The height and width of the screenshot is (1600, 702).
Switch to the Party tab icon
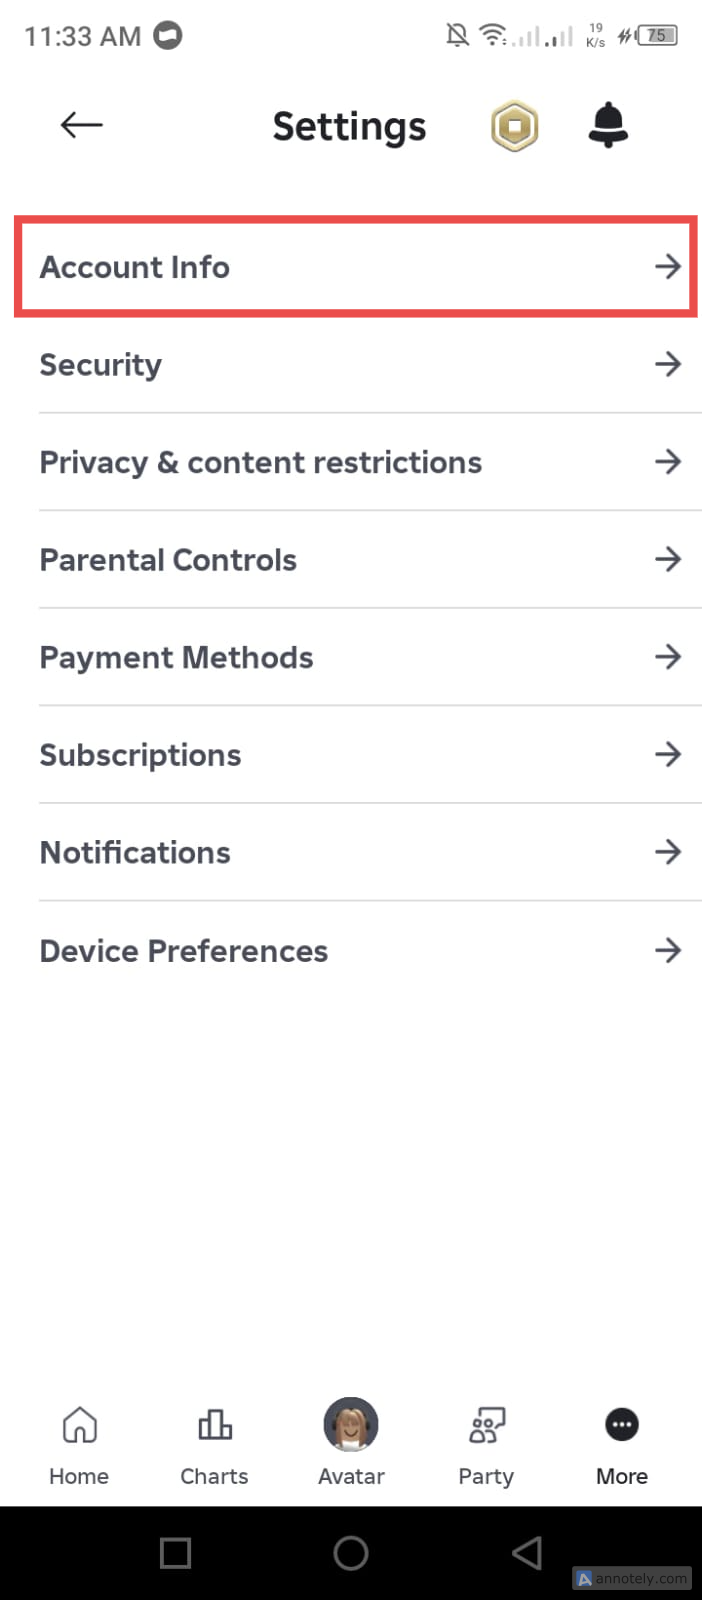click(486, 1425)
